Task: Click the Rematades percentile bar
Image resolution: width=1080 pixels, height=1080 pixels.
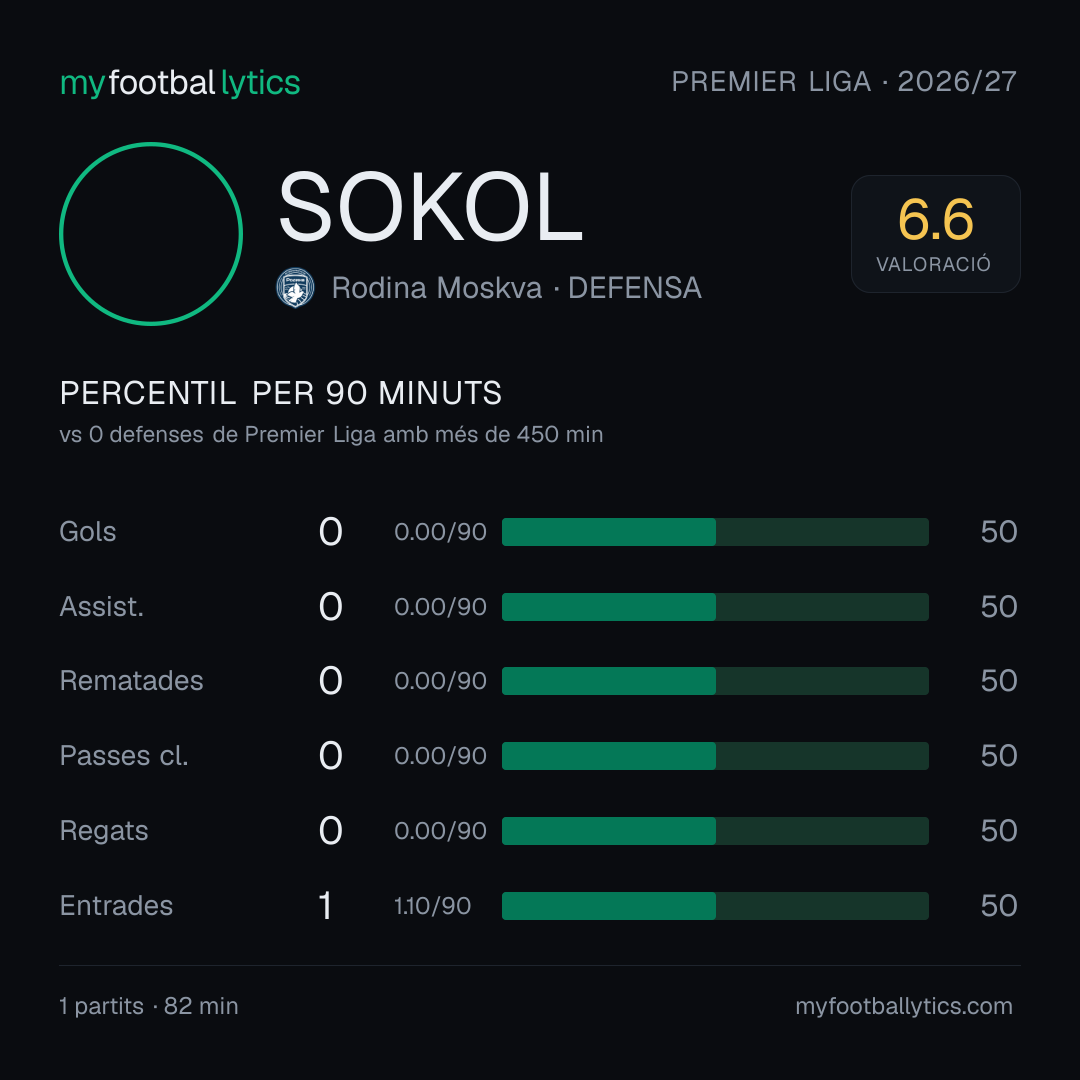Action: [x=715, y=681]
